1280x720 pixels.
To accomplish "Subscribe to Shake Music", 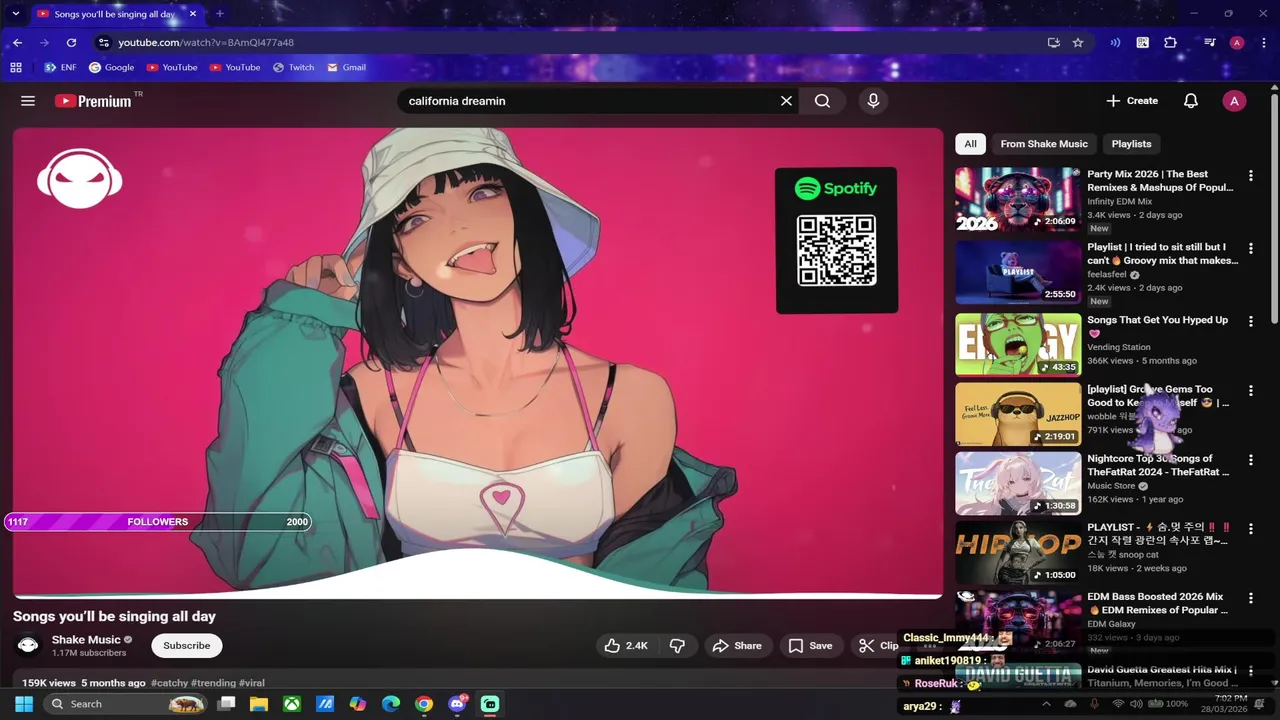I will click(187, 646).
